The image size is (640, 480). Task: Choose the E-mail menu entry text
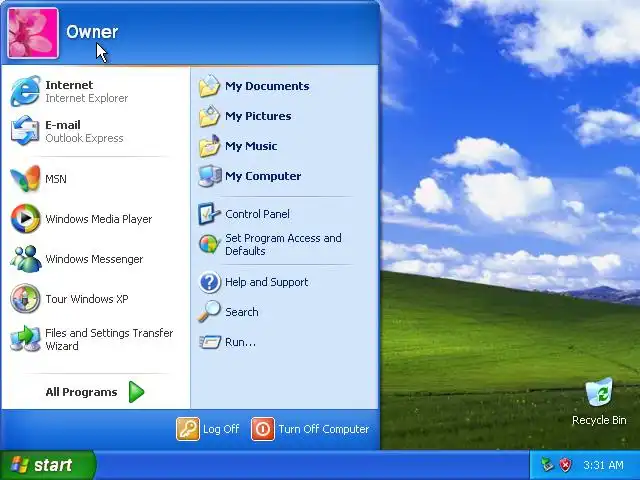(x=63, y=125)
